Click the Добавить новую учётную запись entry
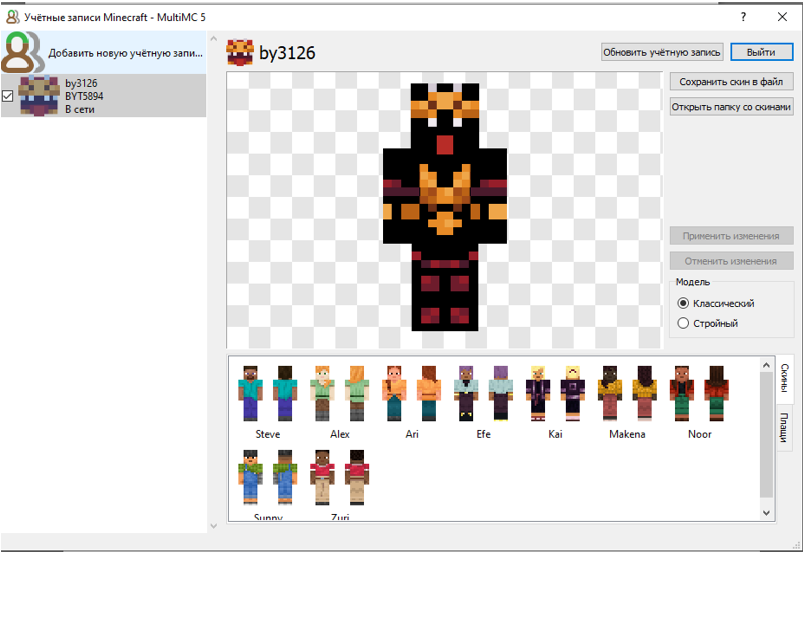 click(x=104, y=52)
